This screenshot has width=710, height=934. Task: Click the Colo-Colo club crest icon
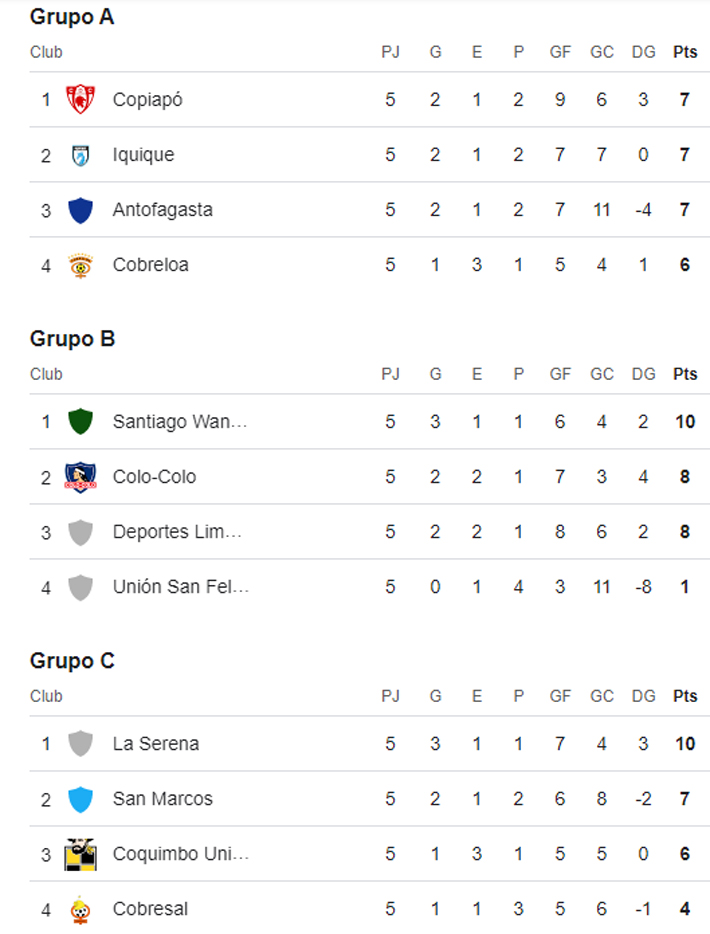click(x=80, y=477)
